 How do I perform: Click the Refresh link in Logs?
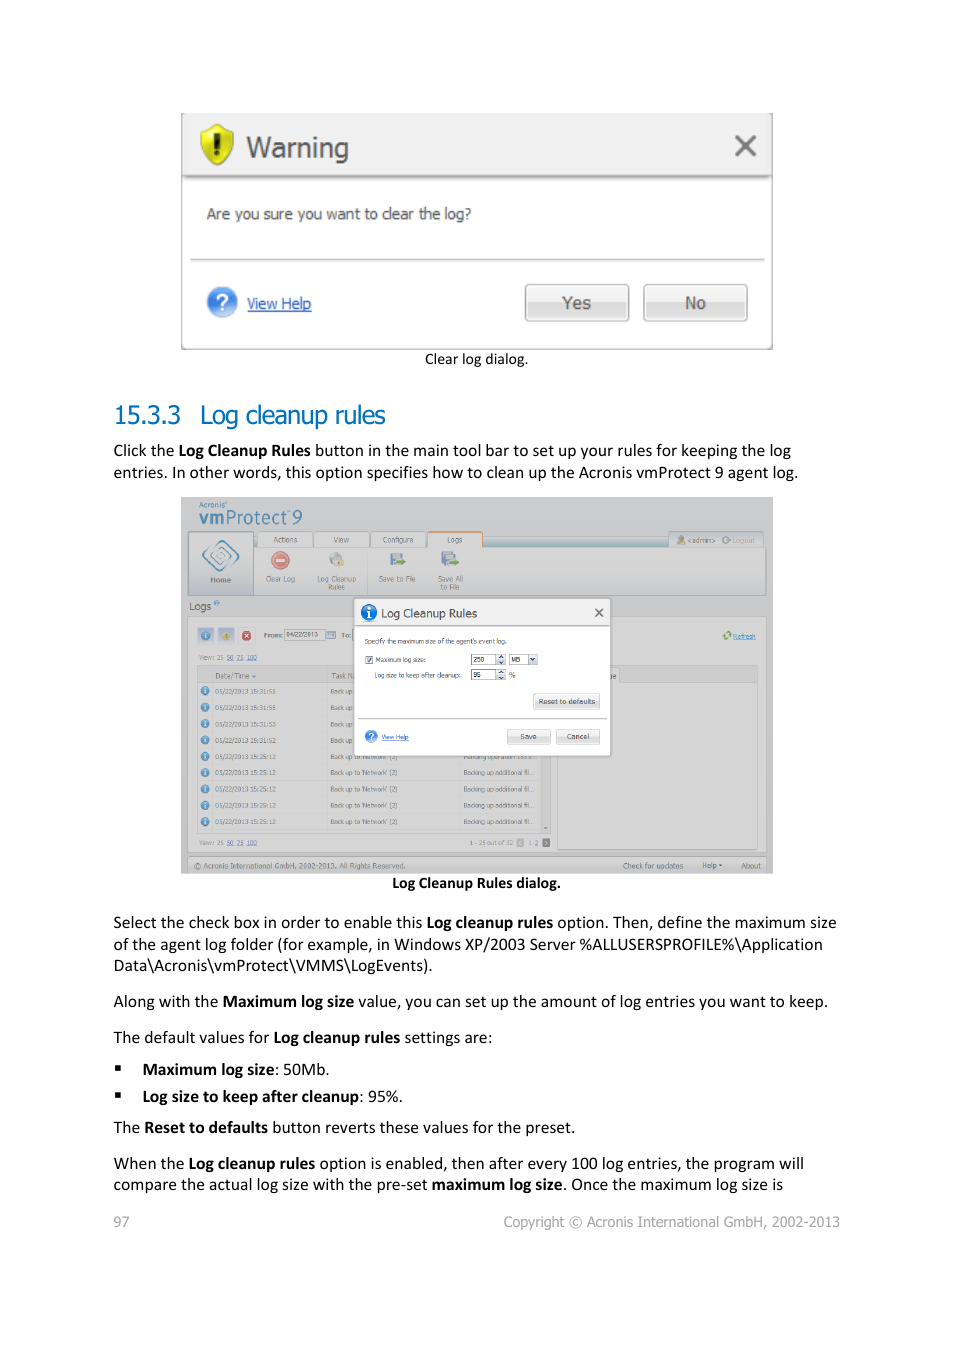(743, 636)
